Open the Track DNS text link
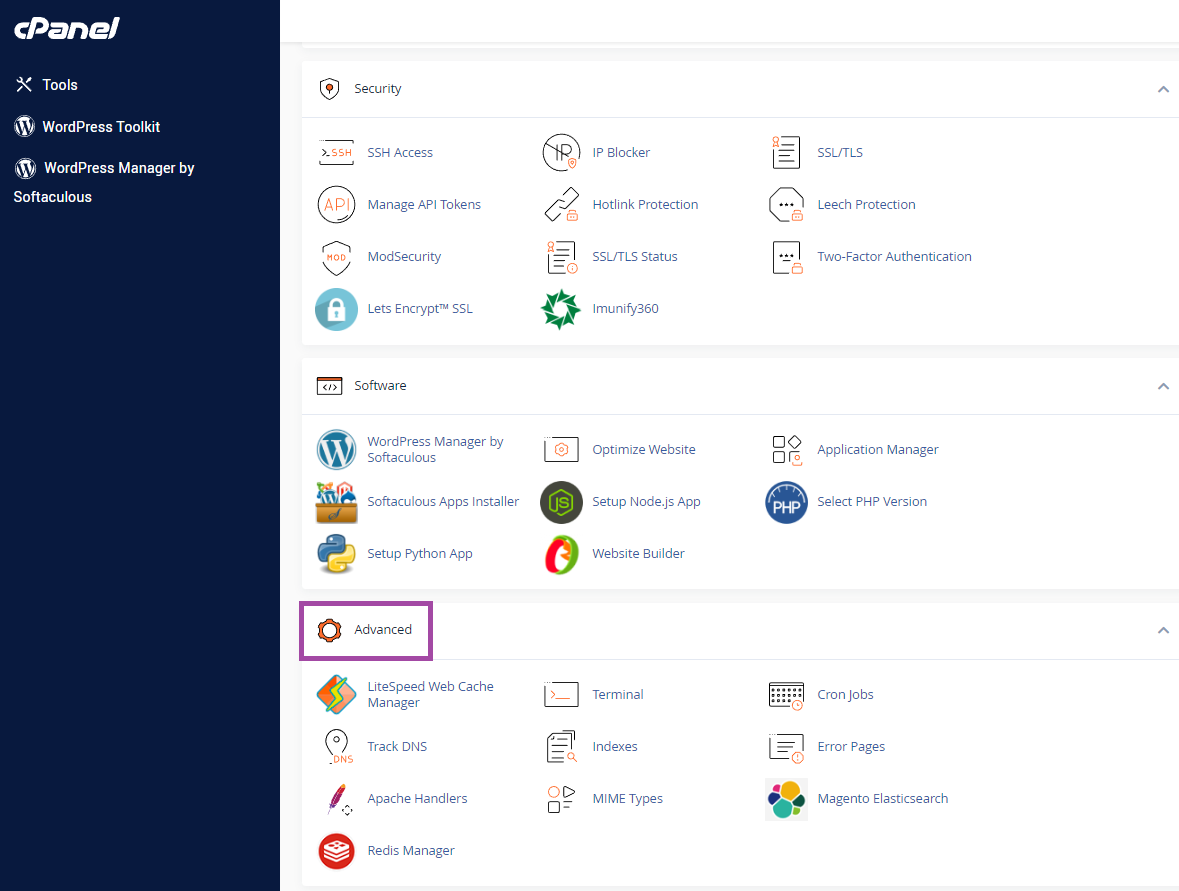 [x=397, y=747]
